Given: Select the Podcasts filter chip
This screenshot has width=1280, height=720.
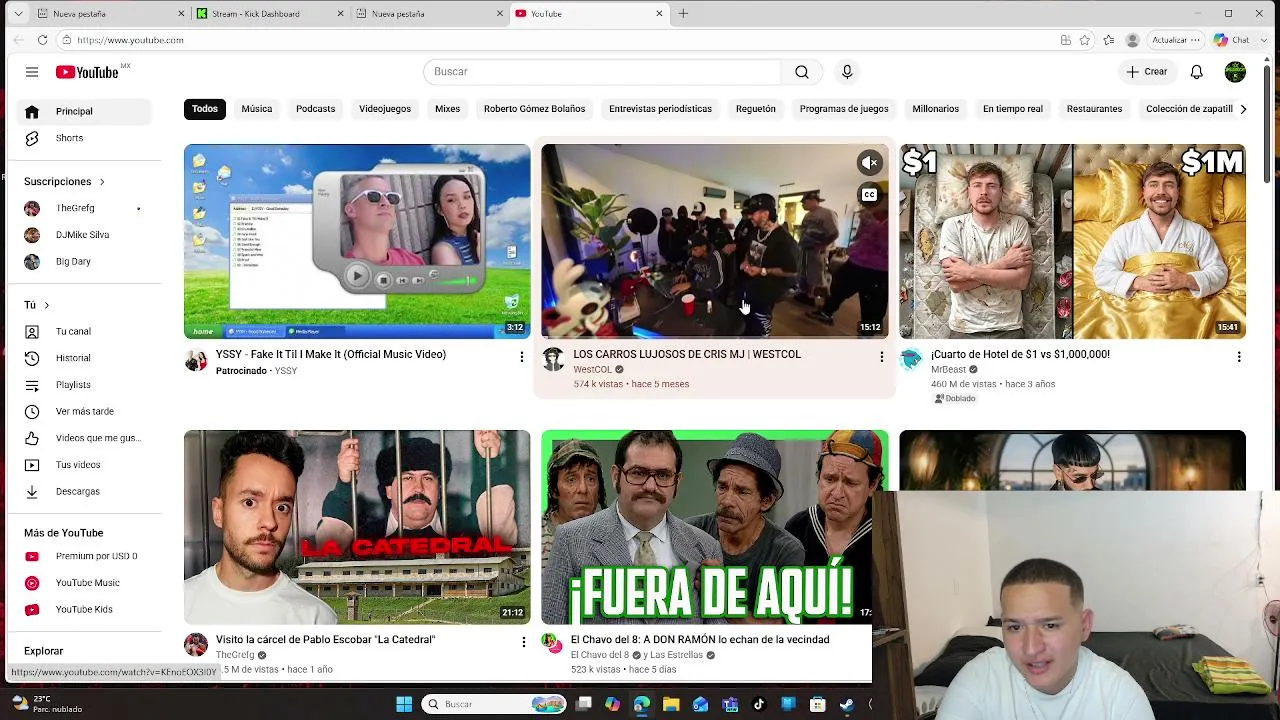Looking at the screenshot, I should click(x=316, y=109).
